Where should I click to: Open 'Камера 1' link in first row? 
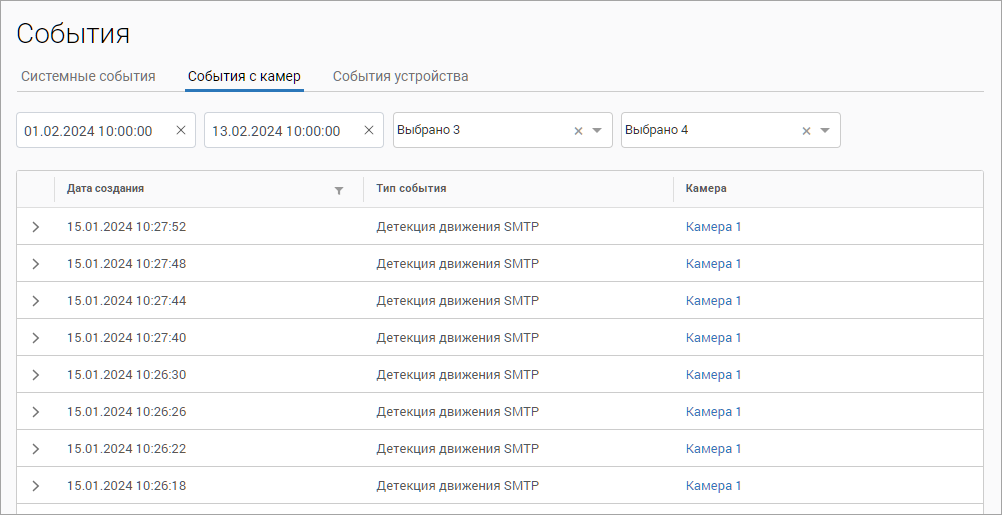pos(713,227)
